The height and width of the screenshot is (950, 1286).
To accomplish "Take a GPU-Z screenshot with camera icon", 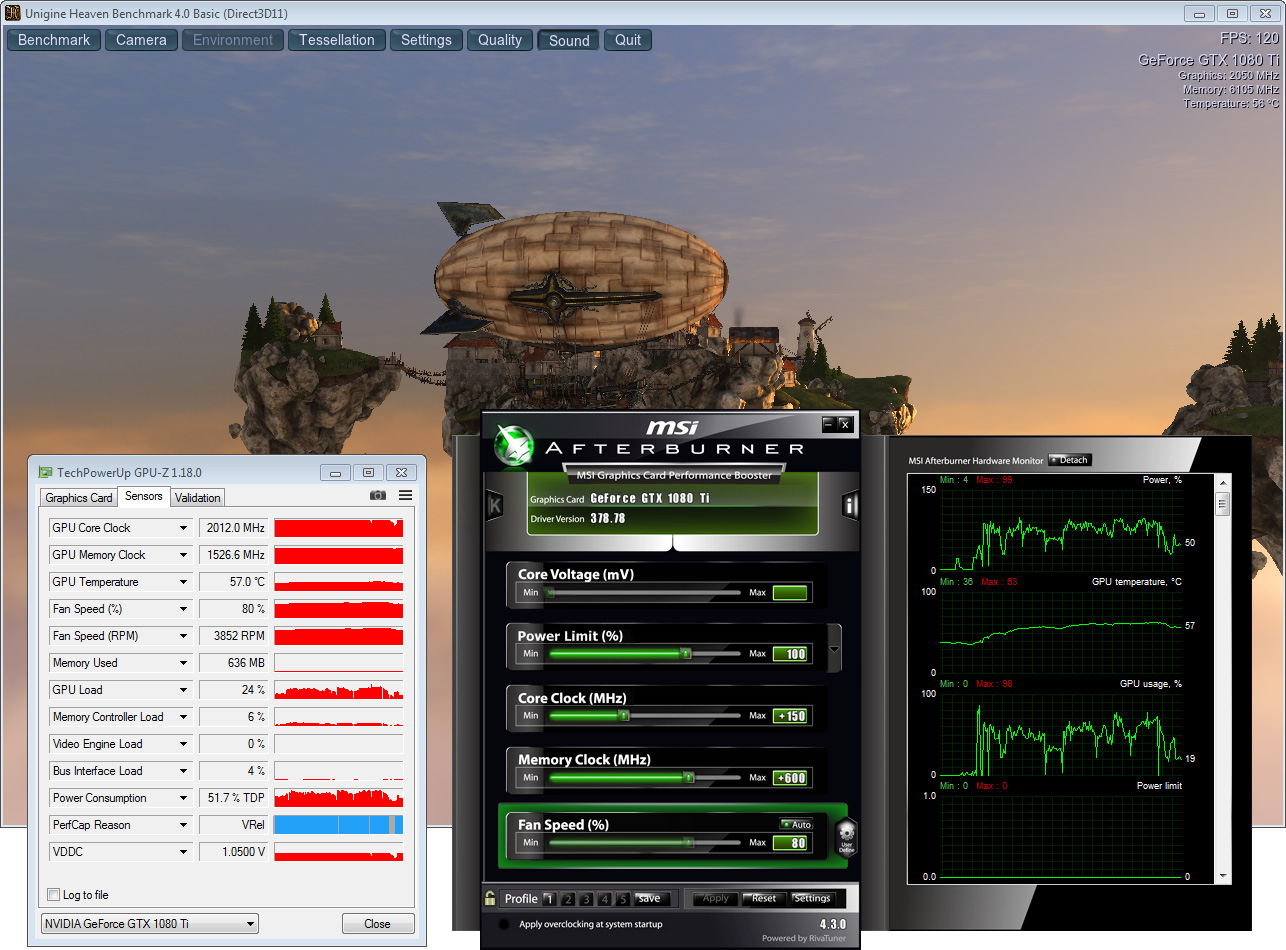I will coord(377,495).
